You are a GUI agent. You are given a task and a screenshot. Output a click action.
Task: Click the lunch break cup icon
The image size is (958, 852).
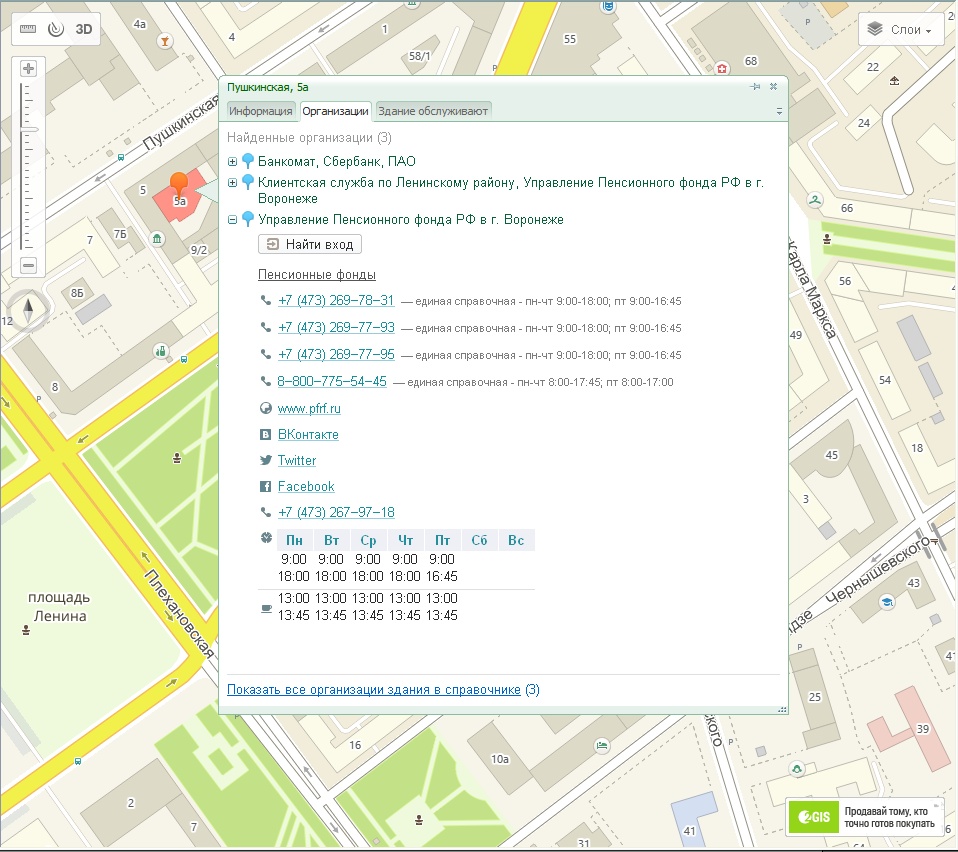(266, 608)
